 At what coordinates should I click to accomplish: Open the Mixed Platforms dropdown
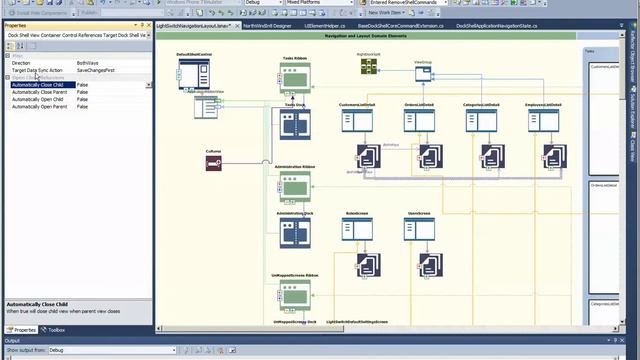tap(351, 2)
